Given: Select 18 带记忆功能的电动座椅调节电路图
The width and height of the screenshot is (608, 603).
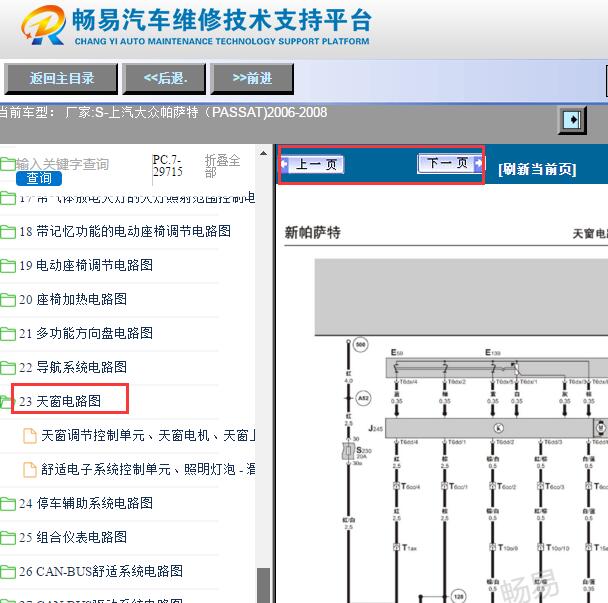Looking at the screenshot, I should click(x=125, y=232).
